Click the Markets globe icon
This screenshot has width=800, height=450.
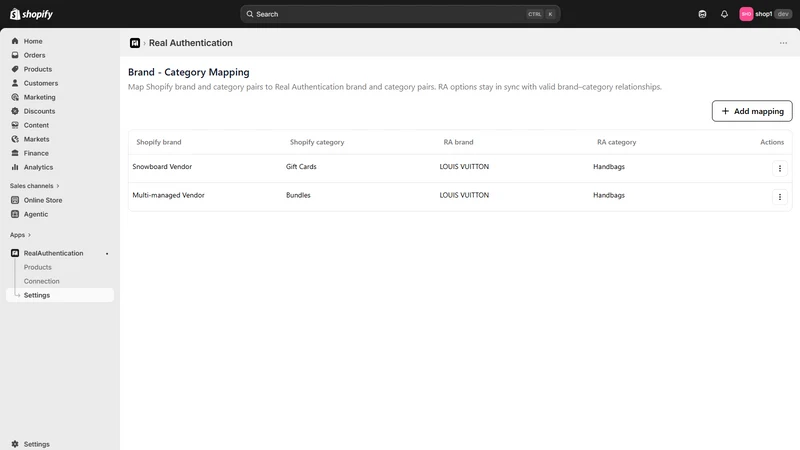pos(15,139)
